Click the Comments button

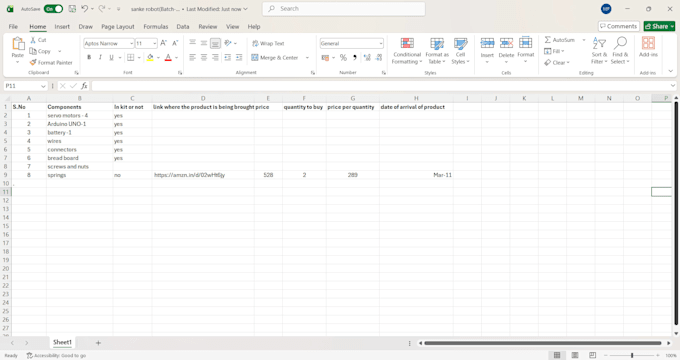pyautogui.click(x=618, y=26)
